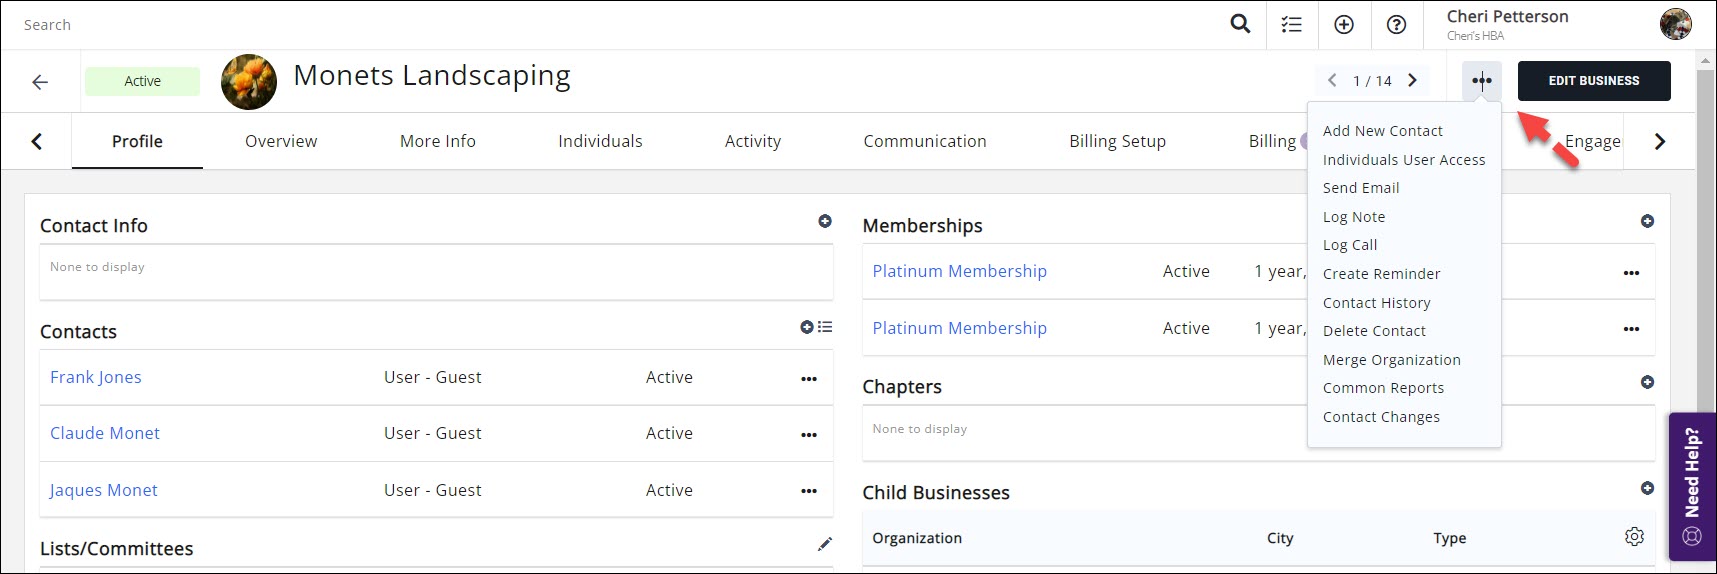Viewport: 1717px width, 574px height.
Task: Open actions menu for Frank Jones row
Action: (x=809, y=378)
